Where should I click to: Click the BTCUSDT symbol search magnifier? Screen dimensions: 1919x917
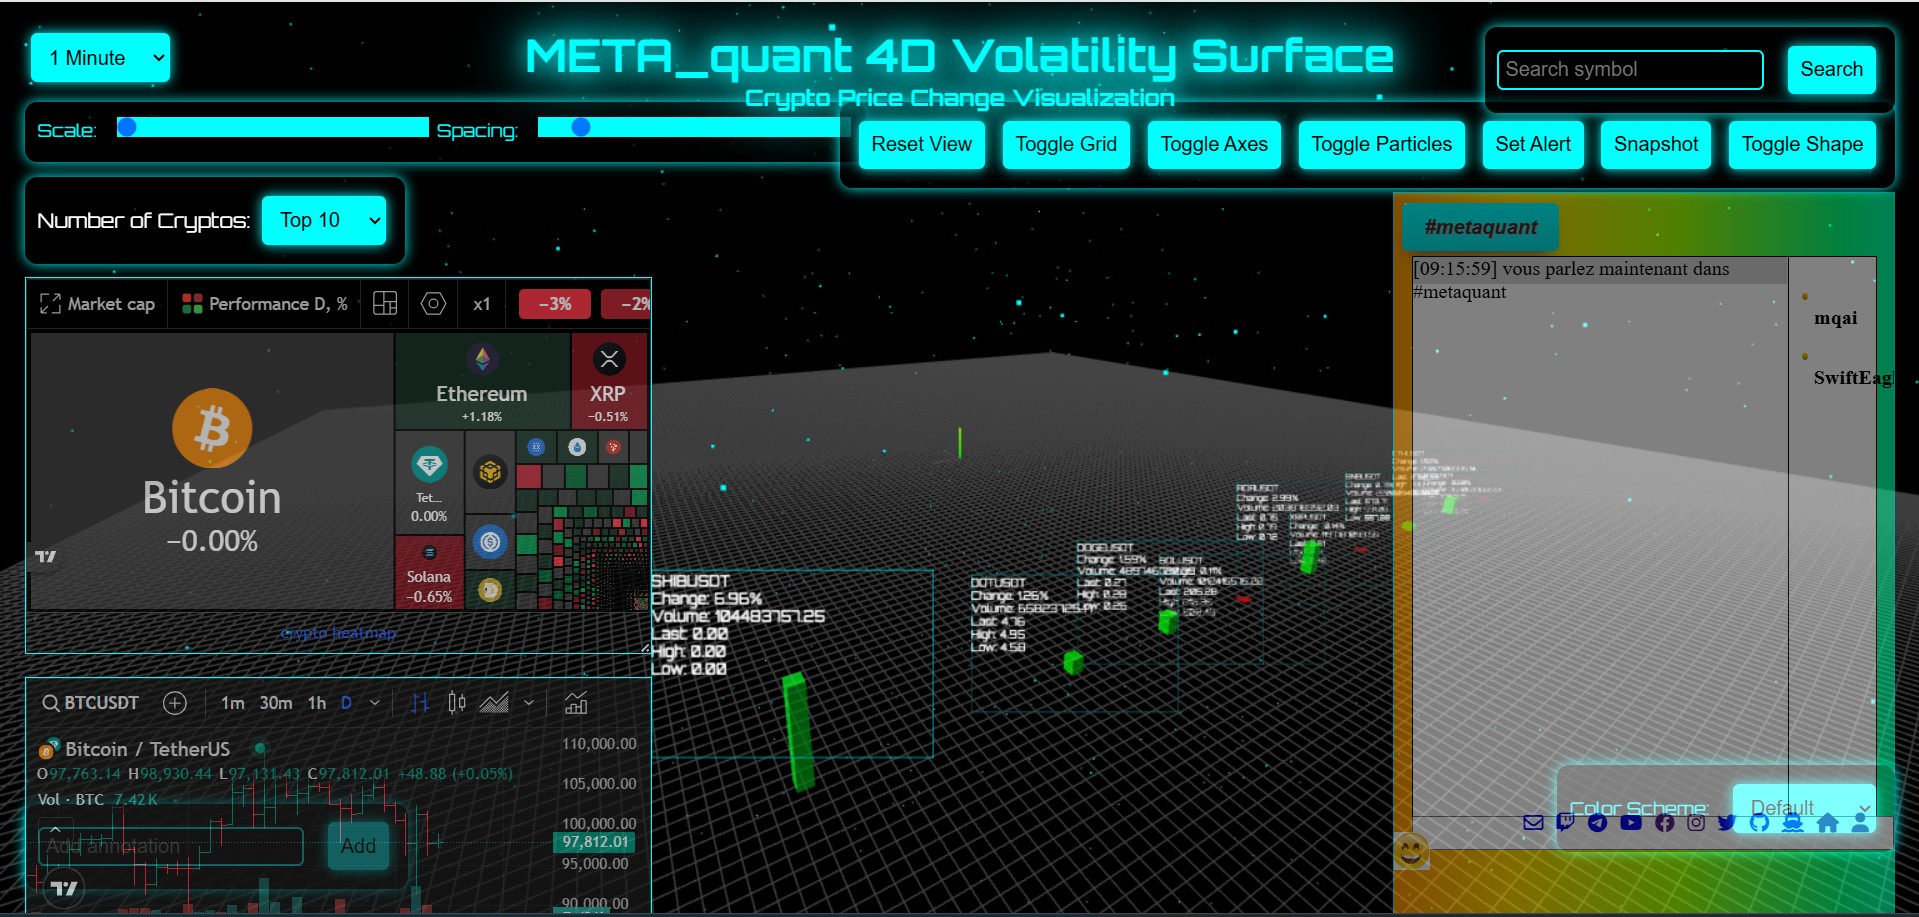pos(50,703)
